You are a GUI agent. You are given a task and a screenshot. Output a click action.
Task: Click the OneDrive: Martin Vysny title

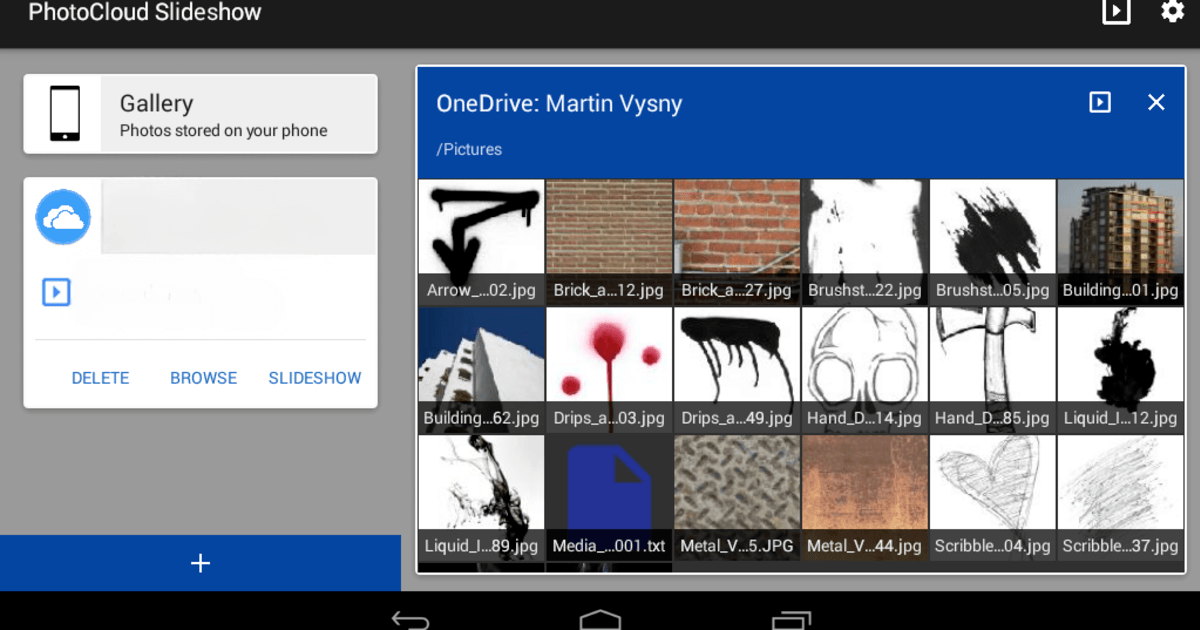pos(559,103)
